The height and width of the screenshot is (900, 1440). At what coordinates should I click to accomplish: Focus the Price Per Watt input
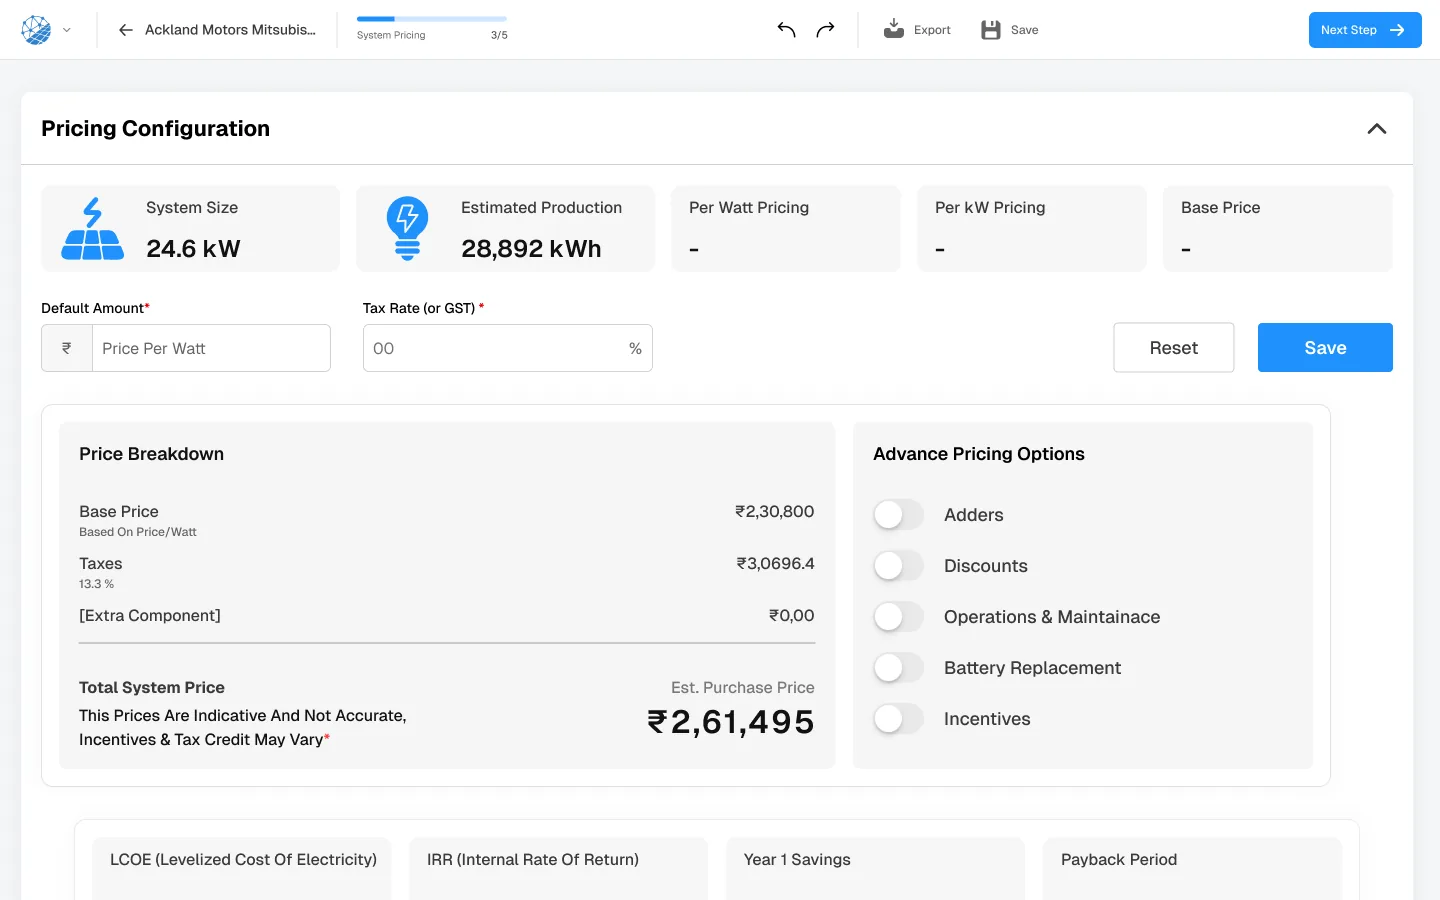[x=211, y=348]
